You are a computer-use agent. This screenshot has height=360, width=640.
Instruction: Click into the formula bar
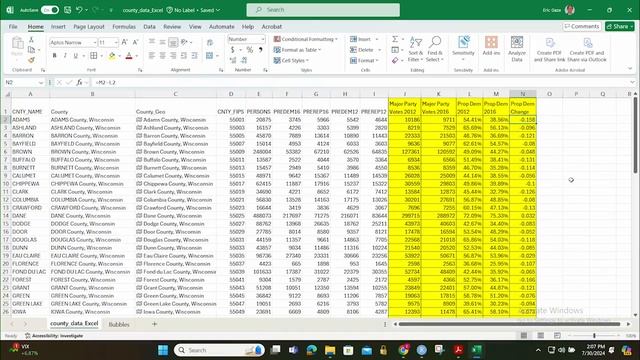(361, 82)
